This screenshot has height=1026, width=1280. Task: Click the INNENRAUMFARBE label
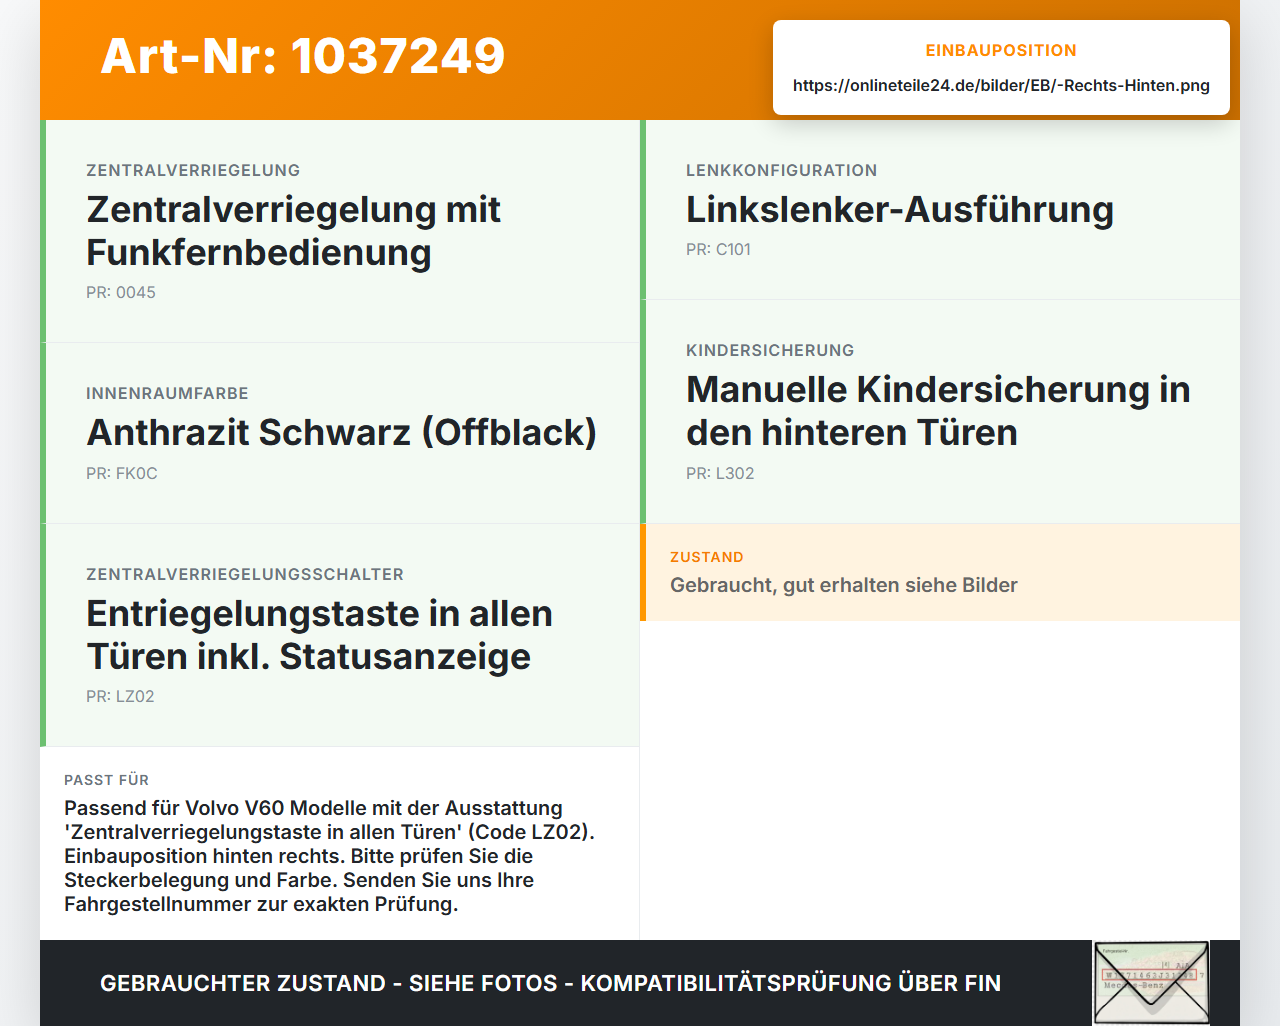(167, 393)
